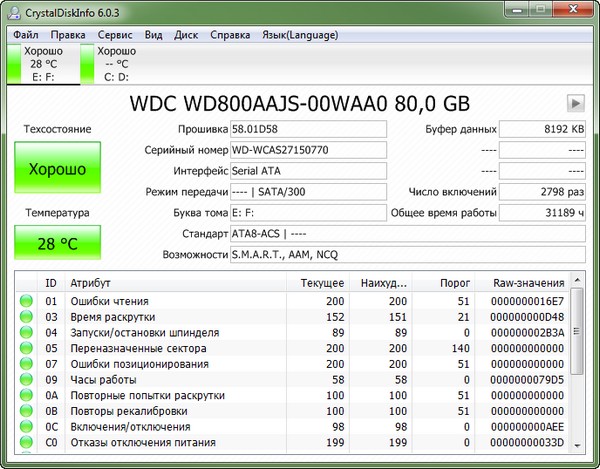Viewport: 600px width, 469px height.
Task: Open the Язык(Language) menu
Action: (x=301, y=34)
